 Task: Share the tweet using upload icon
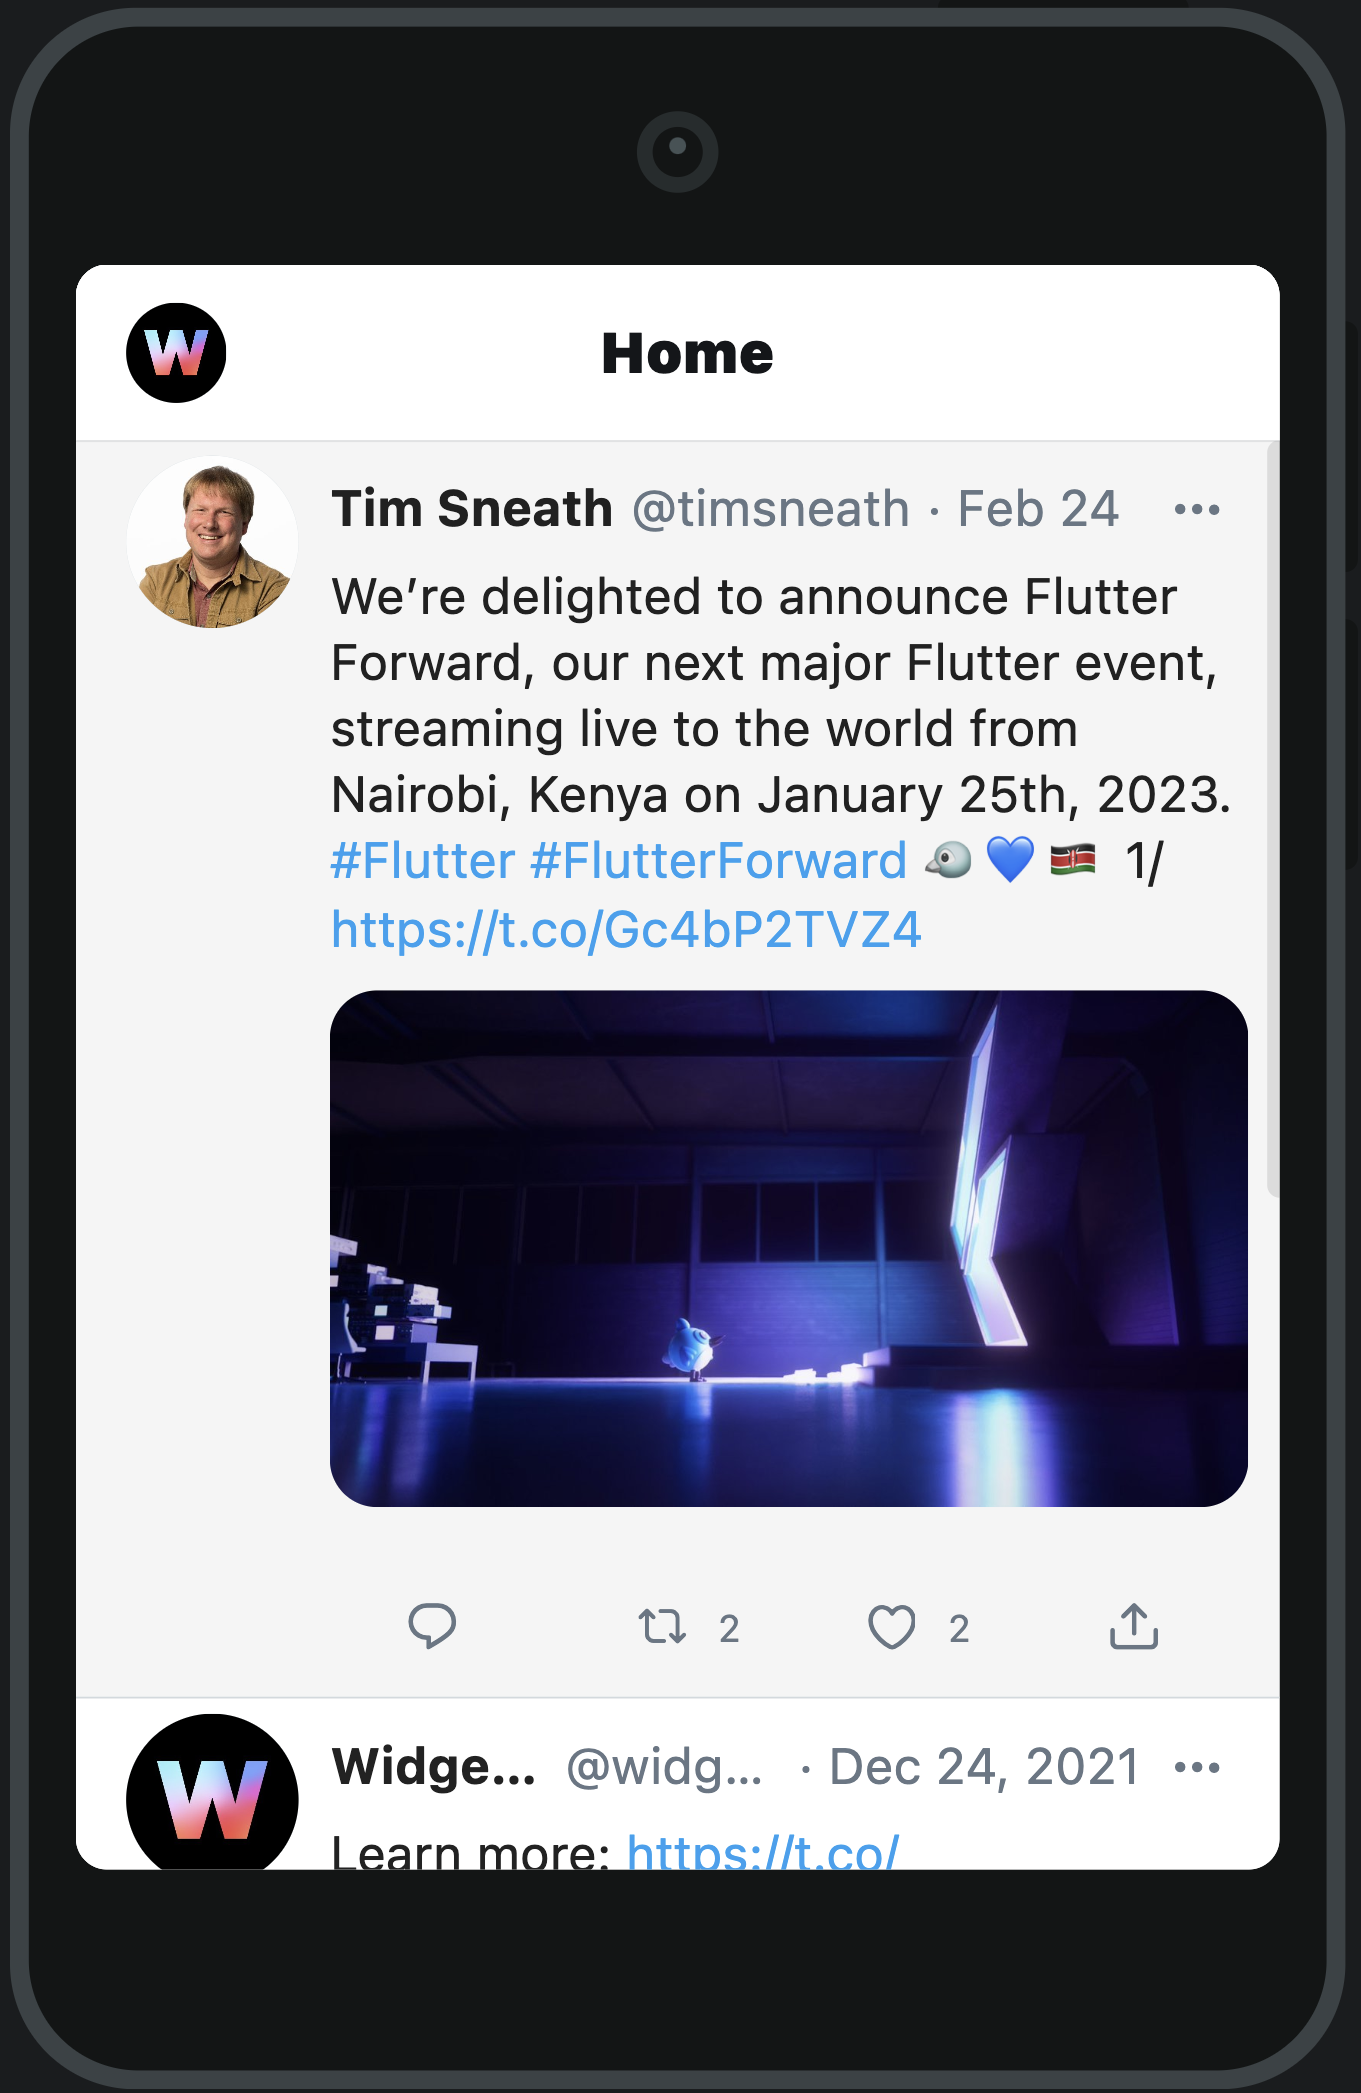(x=1133, y=1626)
